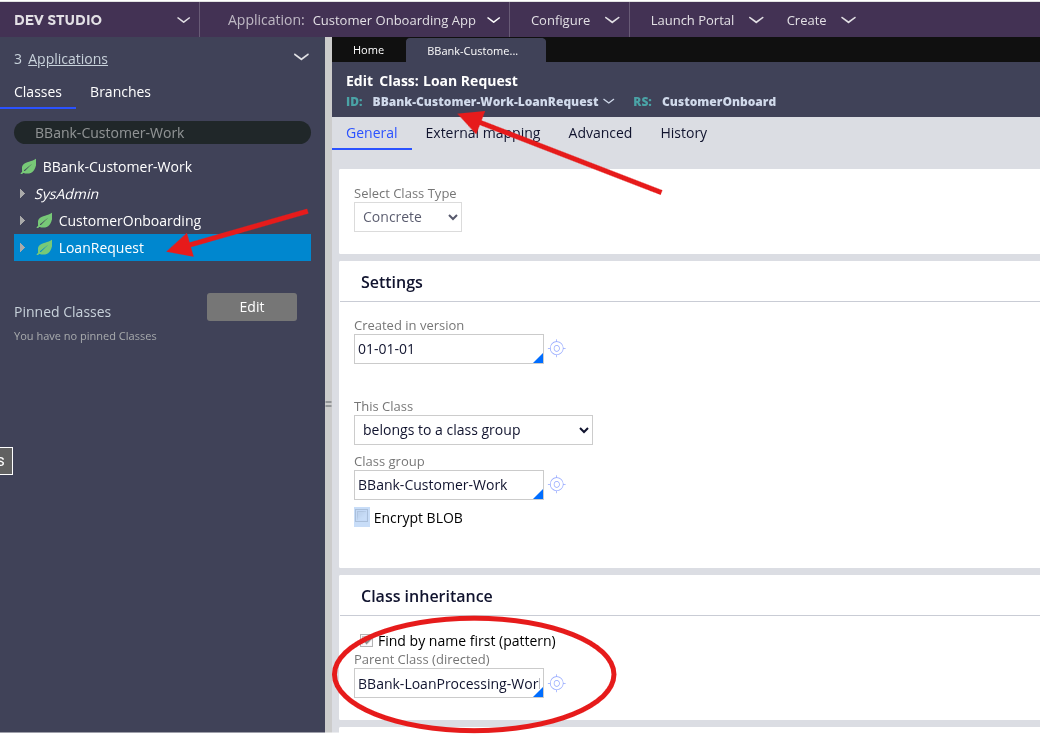Viewport: 1040px width, 734px height.
Task: Click target icon beside Parent Class field
Action: pos(557,684)
